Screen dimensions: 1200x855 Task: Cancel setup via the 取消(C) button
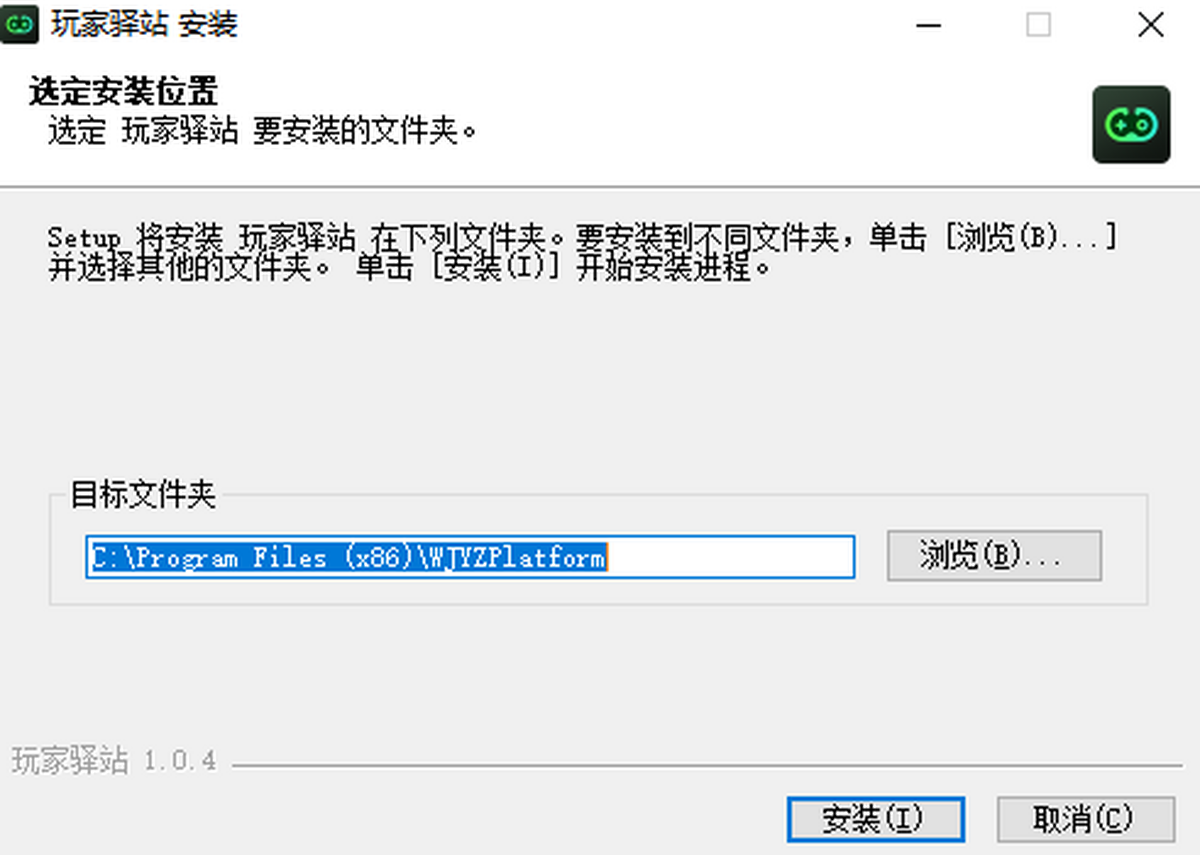tap(1086, 820)
